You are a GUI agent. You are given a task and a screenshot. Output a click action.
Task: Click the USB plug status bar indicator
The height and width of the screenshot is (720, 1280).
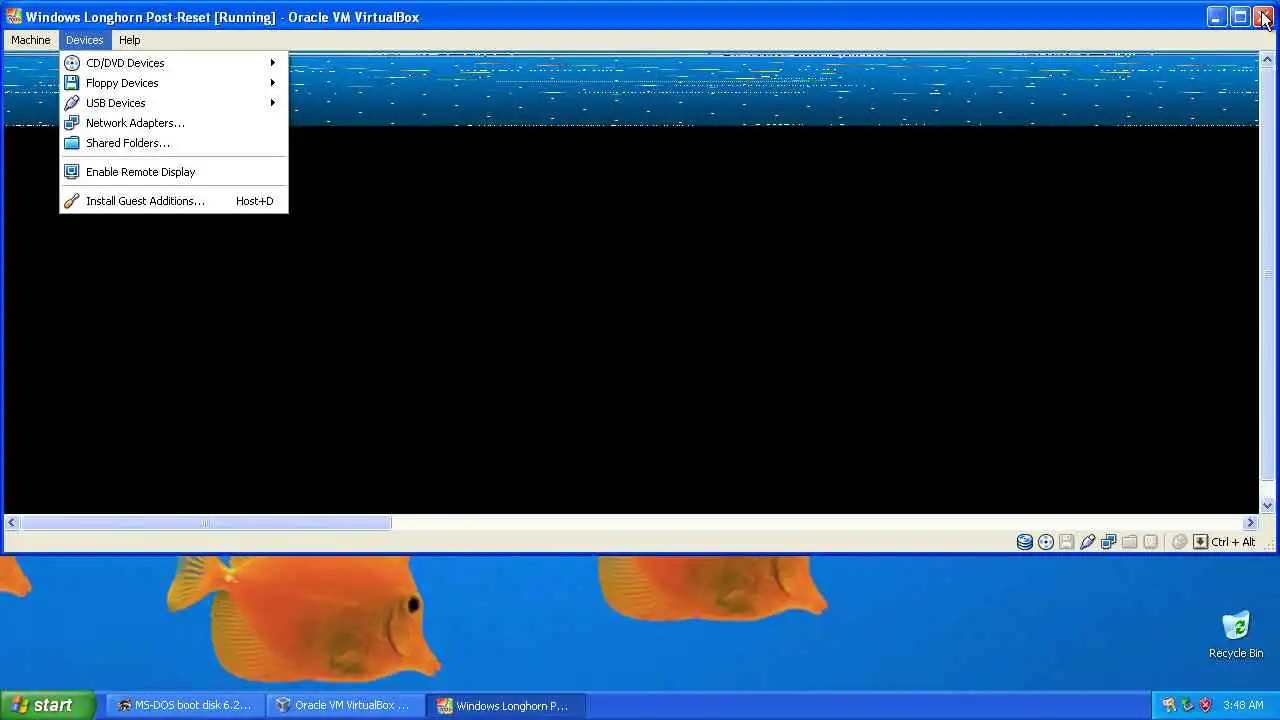(1088, 542)
